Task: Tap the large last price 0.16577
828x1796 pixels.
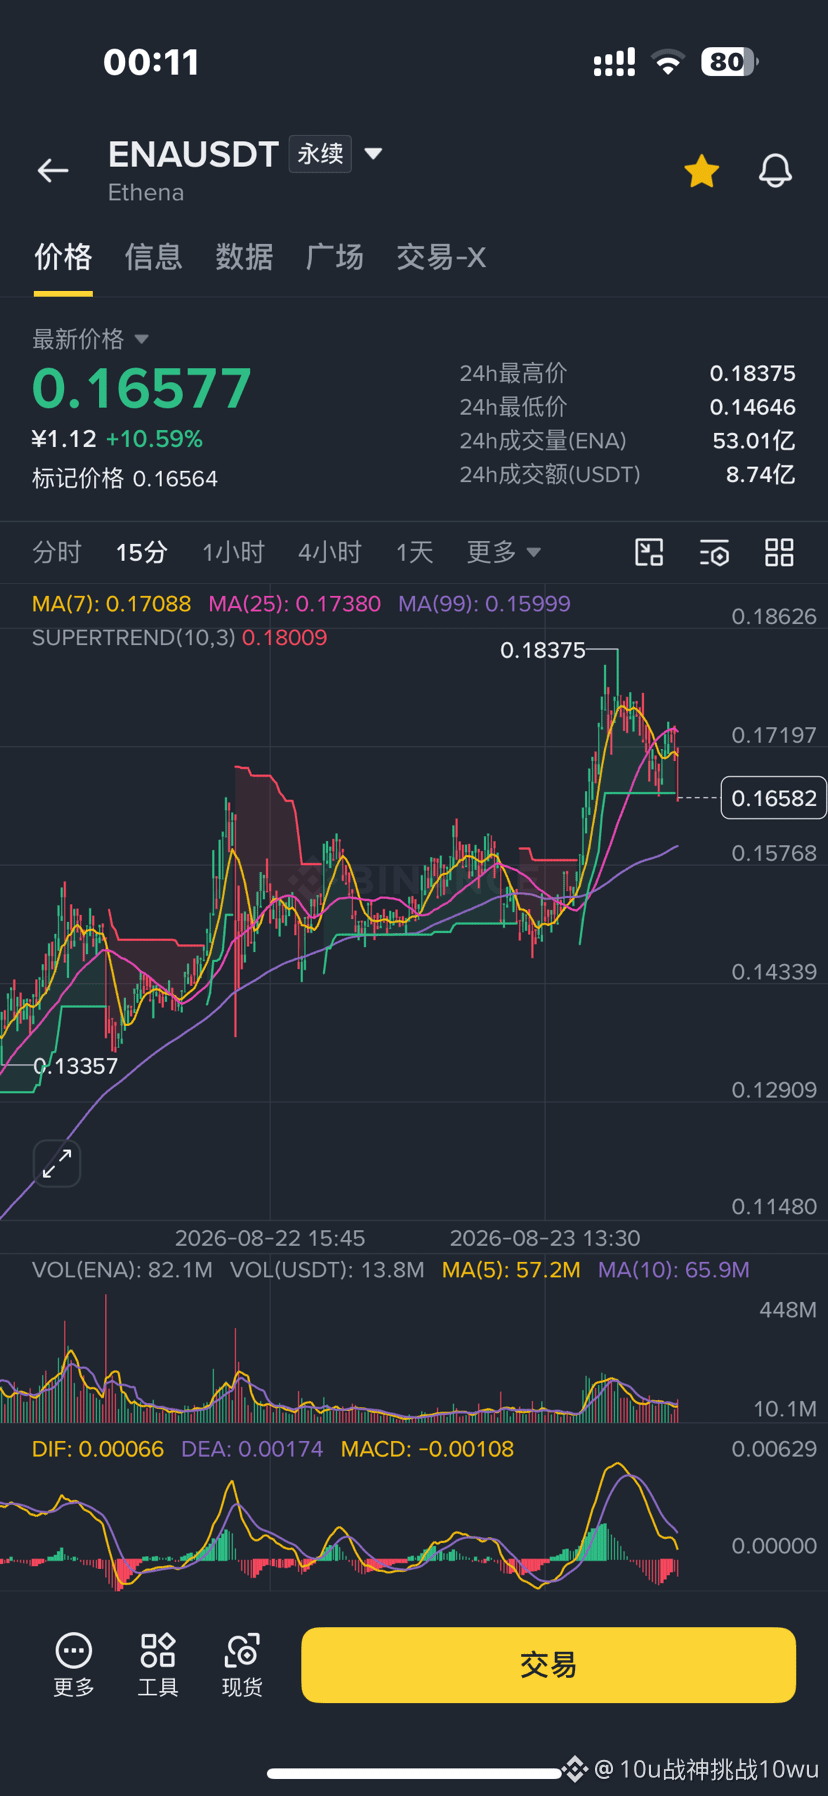Action: pos(142,388)
